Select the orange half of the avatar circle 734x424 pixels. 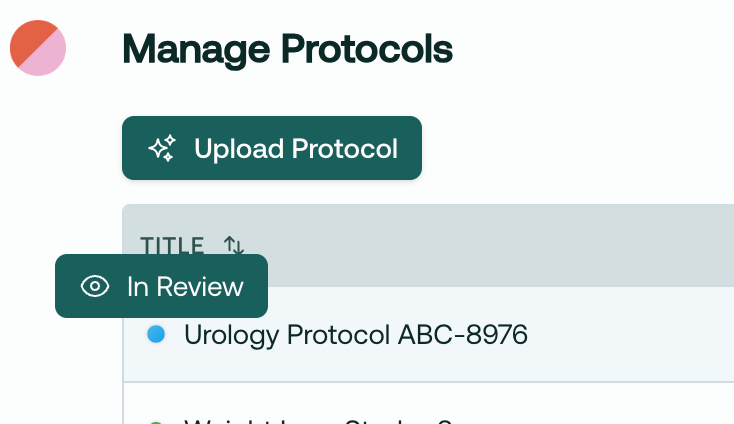pyautogui.click(x=28, y=38)
